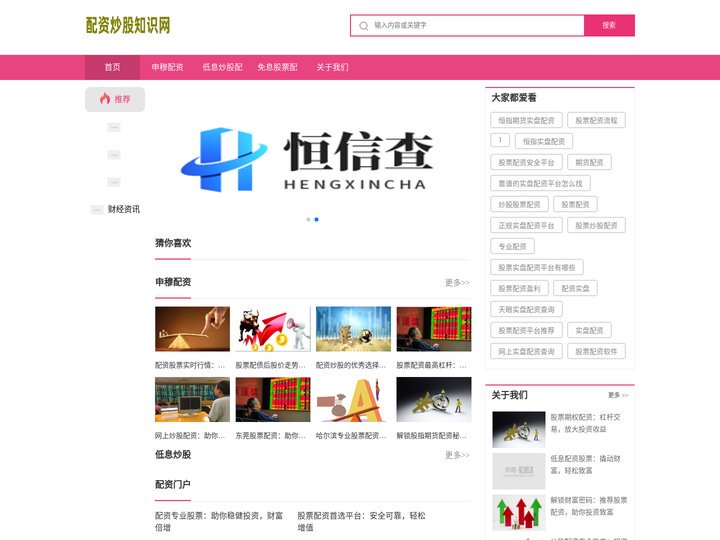Open article 配资专业股票：助你稳健投资
Screen dimensions: 720x540
[219, 522]
